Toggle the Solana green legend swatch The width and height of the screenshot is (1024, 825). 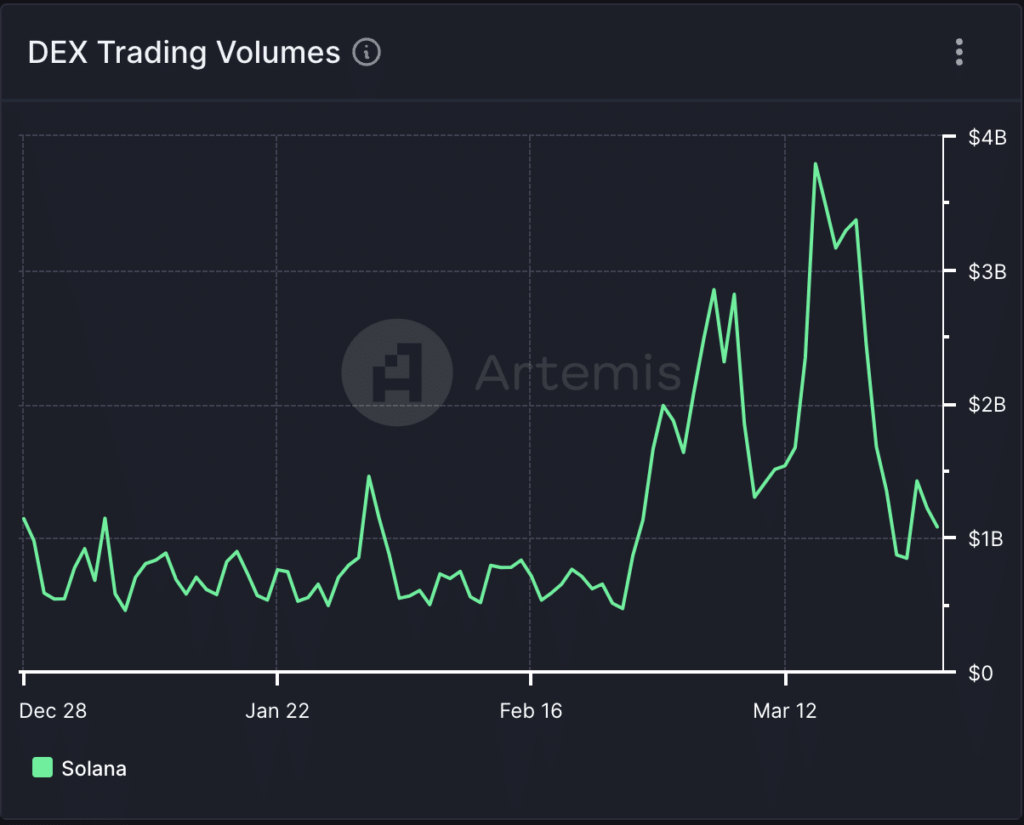coord(42,768)
